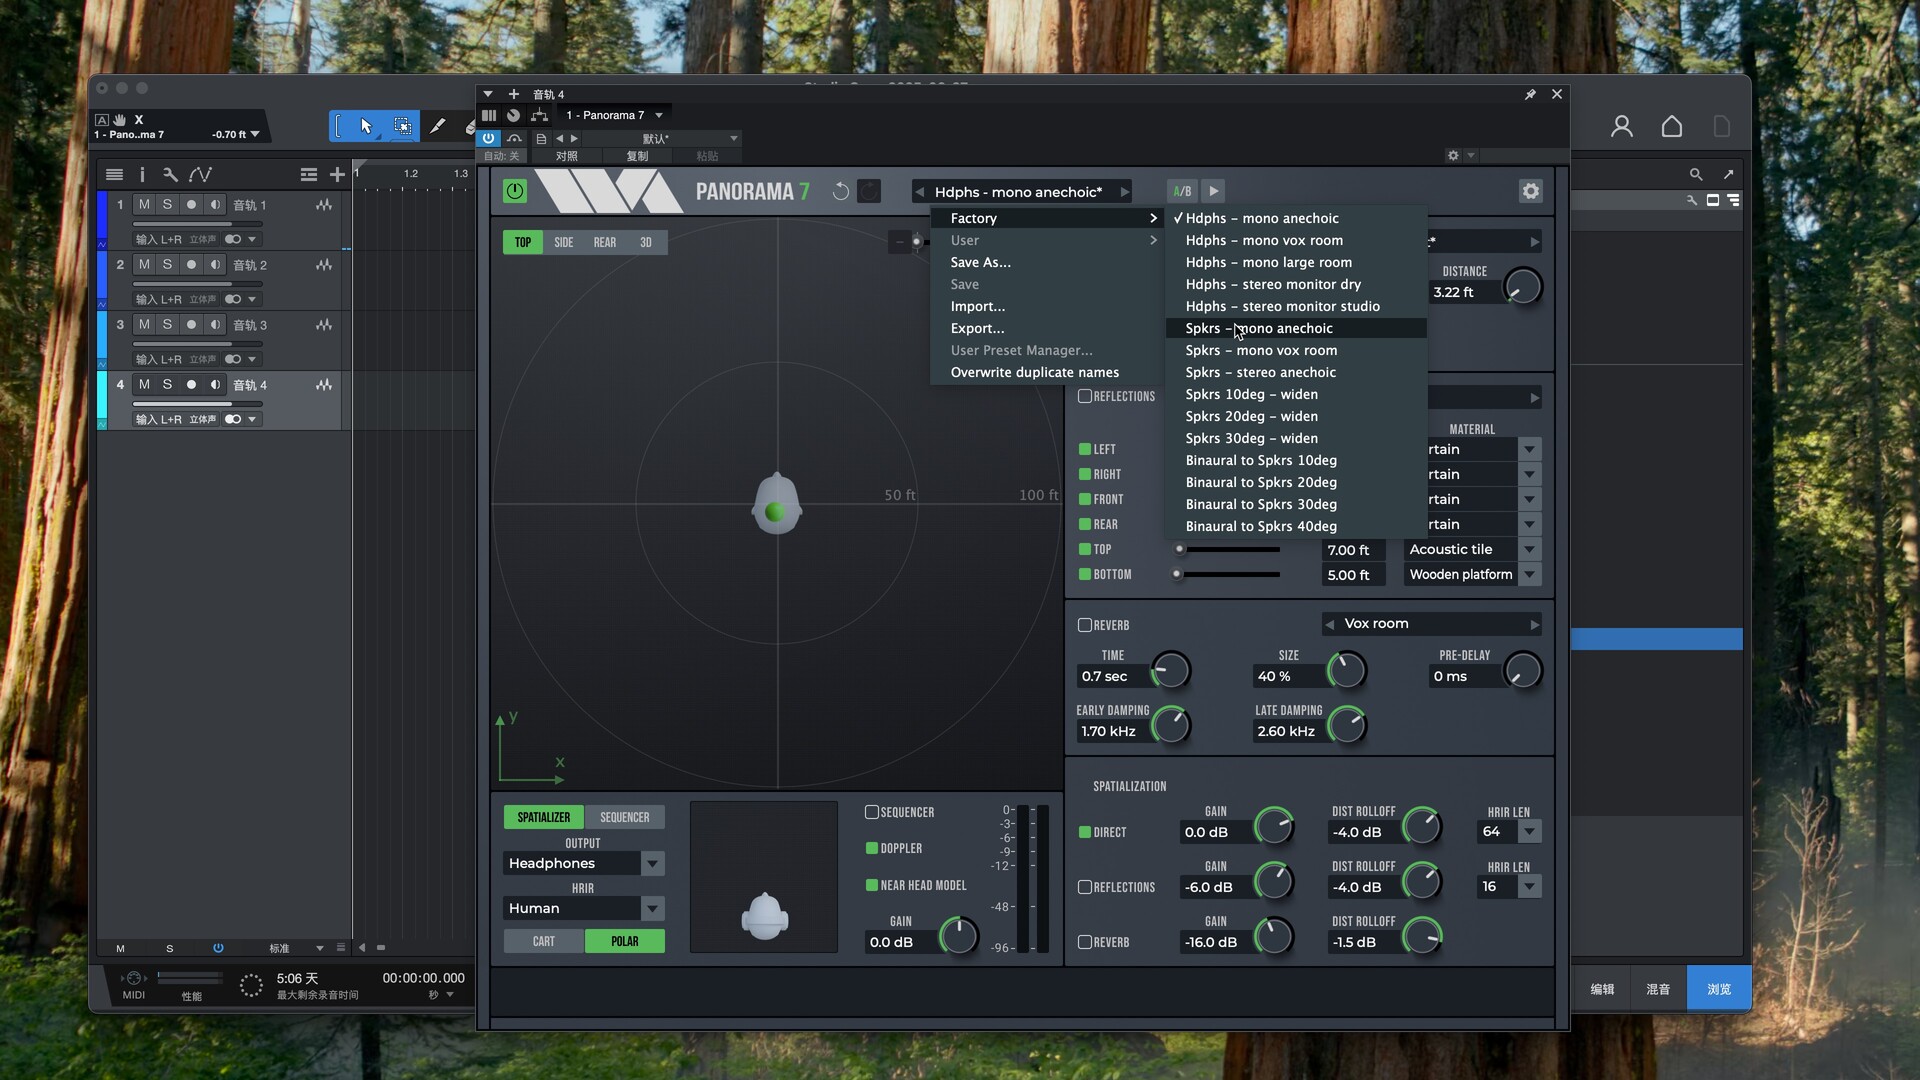Toggle A/B comparison button

point(1182,191)
